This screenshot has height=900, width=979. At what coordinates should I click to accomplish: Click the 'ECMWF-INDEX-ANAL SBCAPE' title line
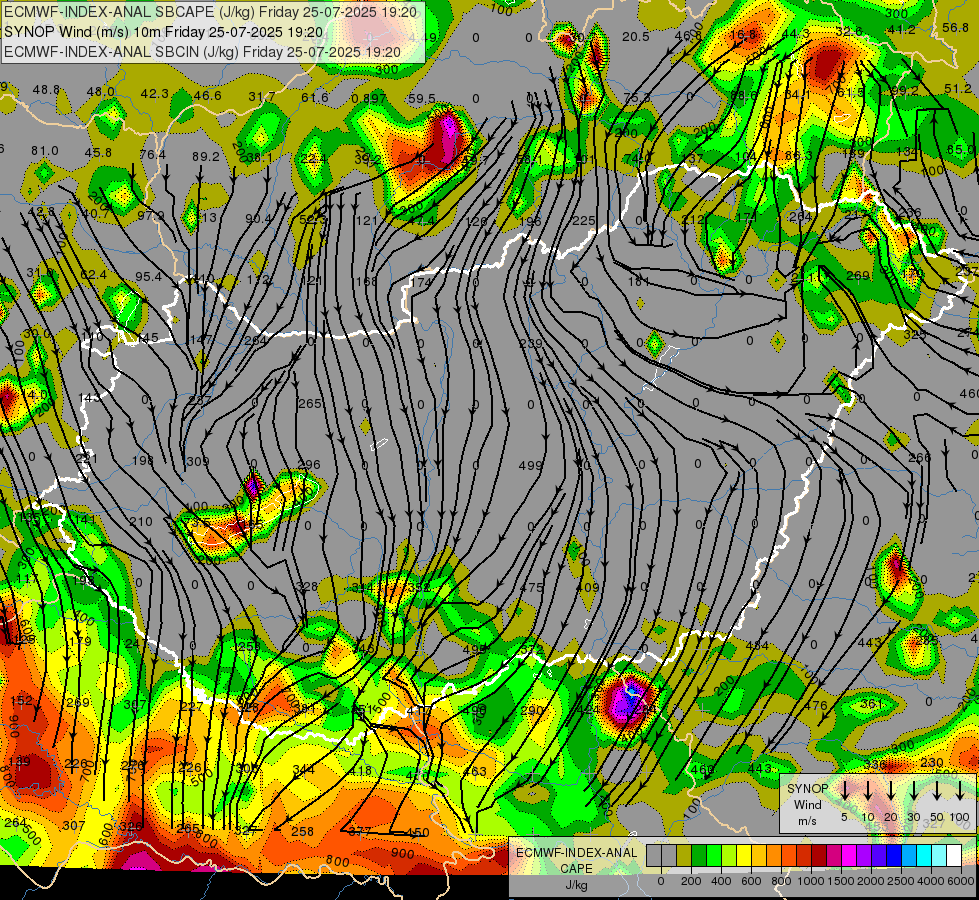click(210, 12)
